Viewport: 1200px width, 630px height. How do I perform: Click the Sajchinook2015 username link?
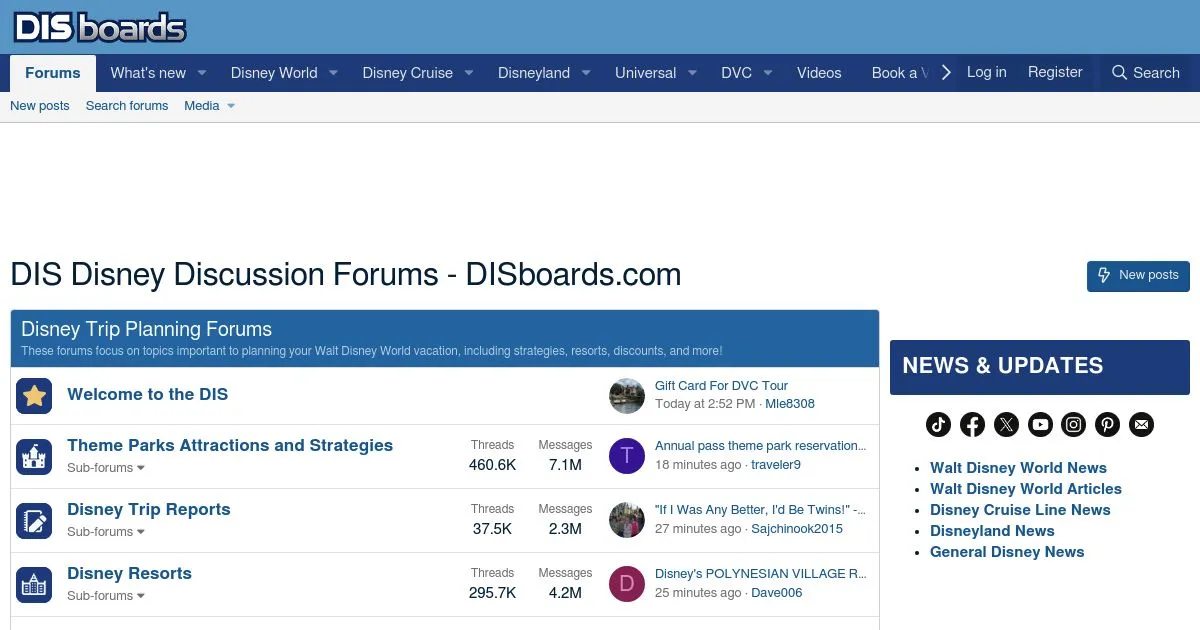click(797, 529)
